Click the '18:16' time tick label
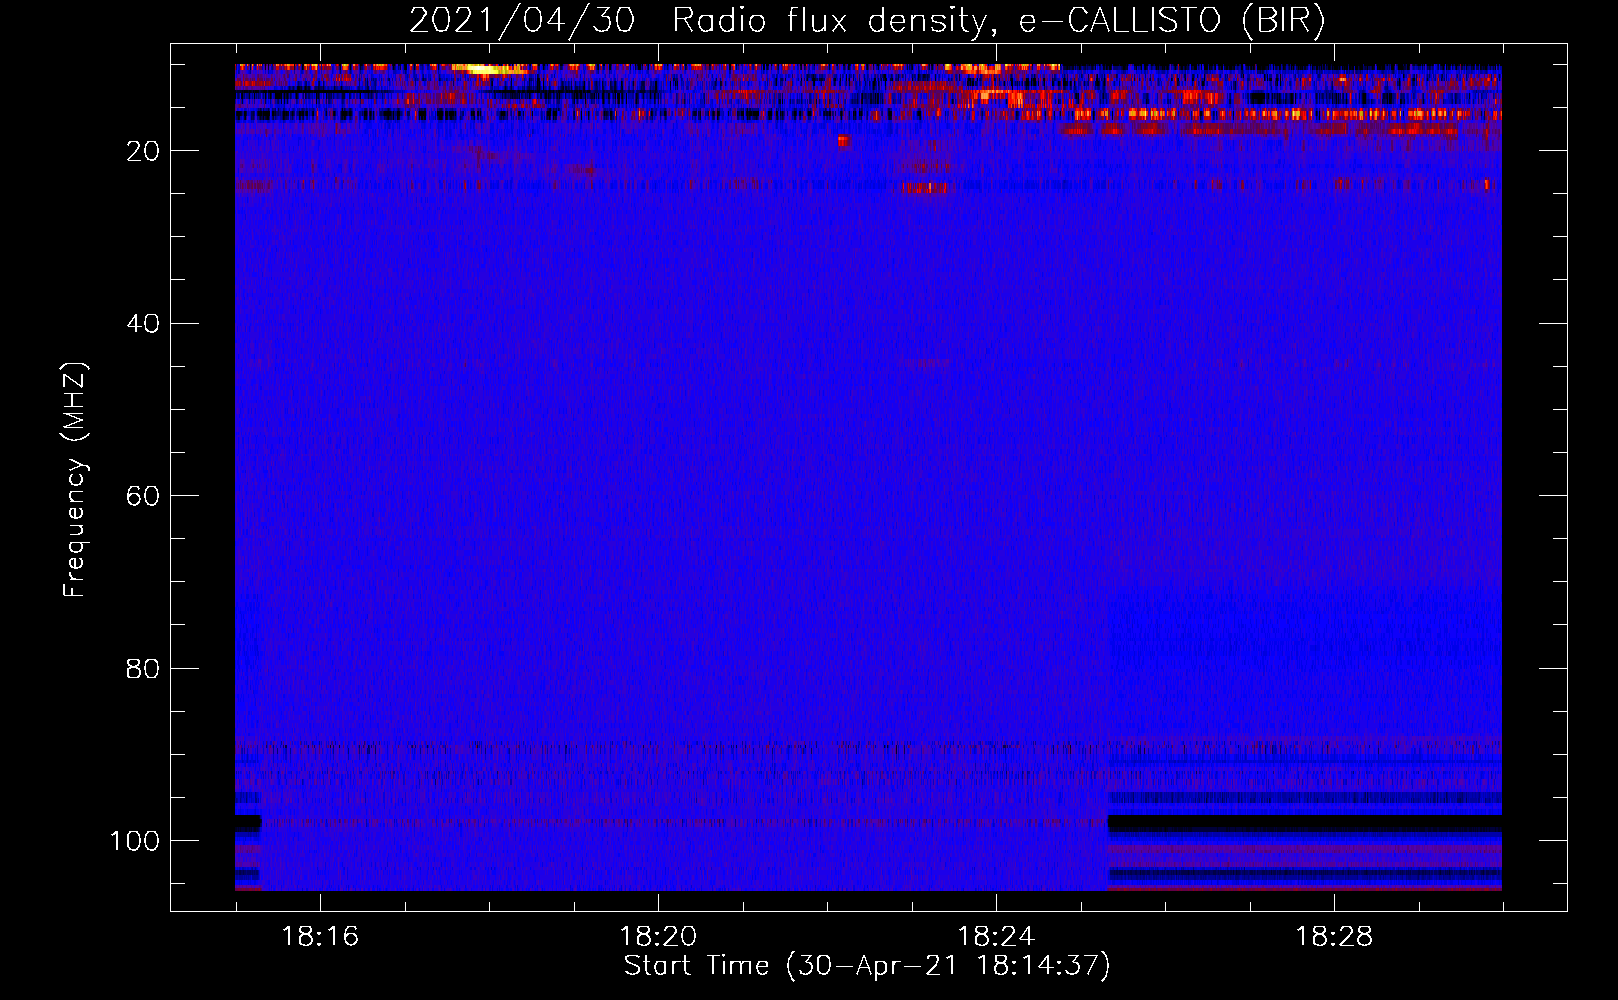 [x=320, y=937]
